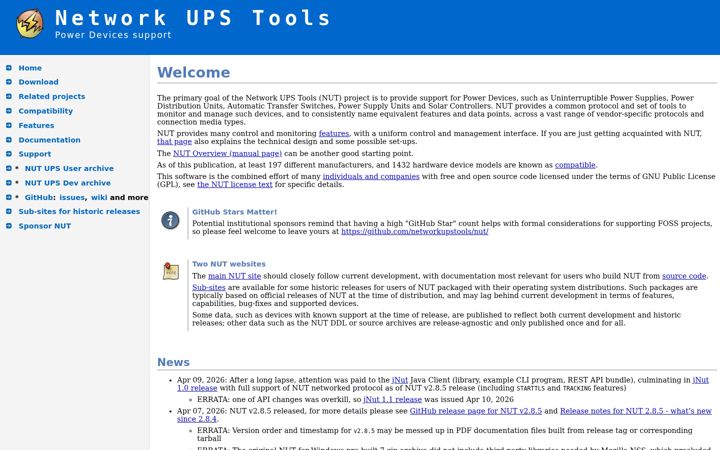Open NUT UPS Dev archive
This screenshot has width=720, height=450.
(x=68, y=183)
